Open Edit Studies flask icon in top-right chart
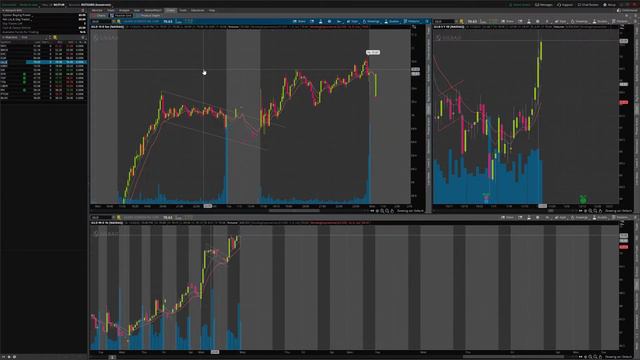The width and height of the screenshot is (640, 360). pyautogui.click(x=529, y=21)
